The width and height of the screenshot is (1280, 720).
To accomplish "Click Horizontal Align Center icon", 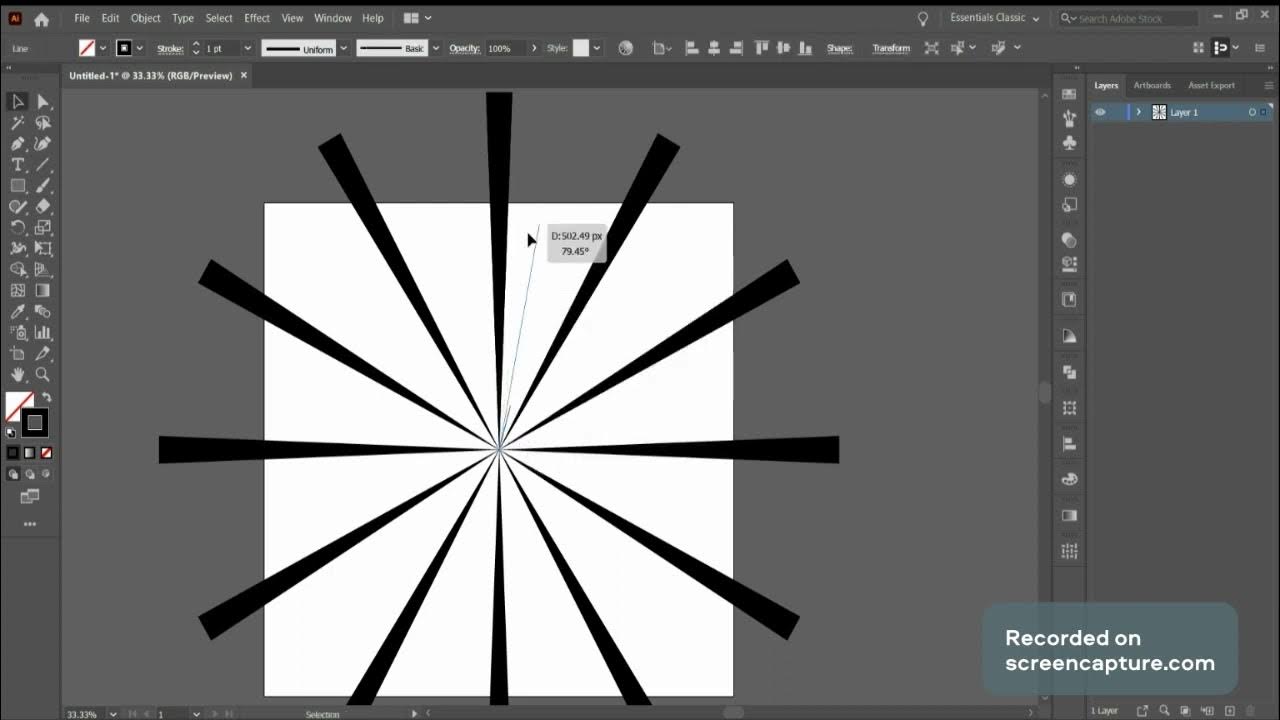I will (x=714, y=48).
